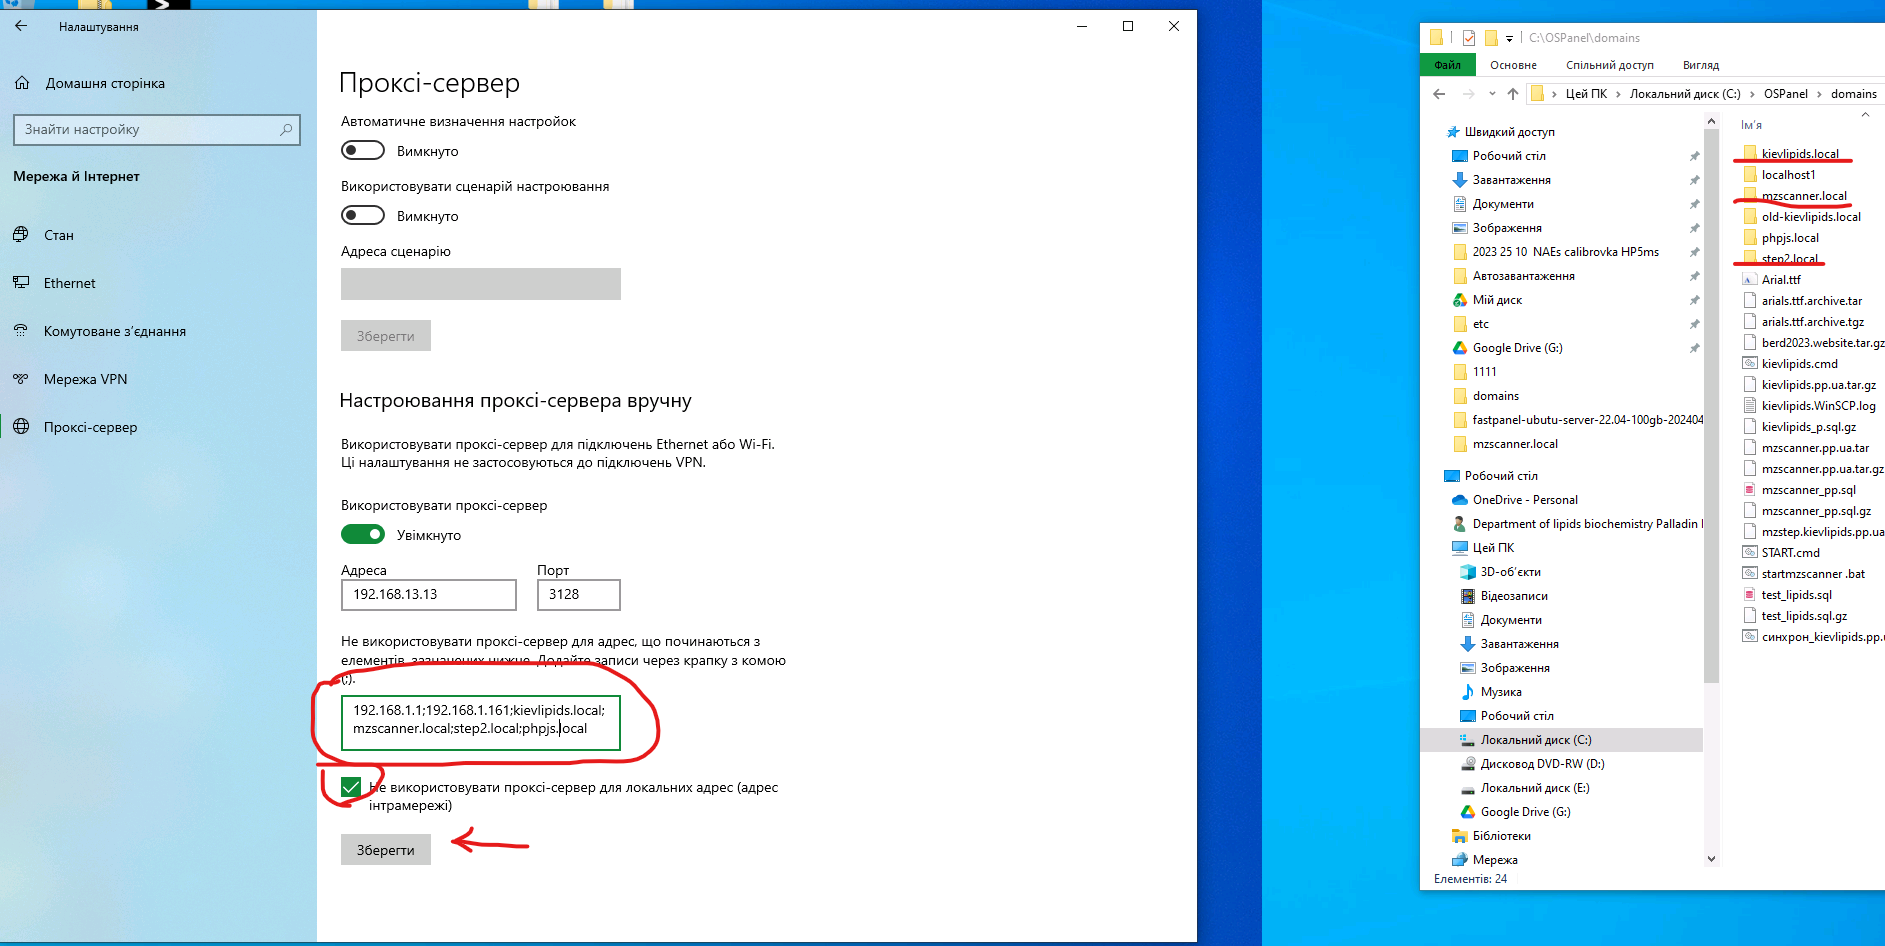Open Google Drive (G:) in Quick access

coord(1516,348)
